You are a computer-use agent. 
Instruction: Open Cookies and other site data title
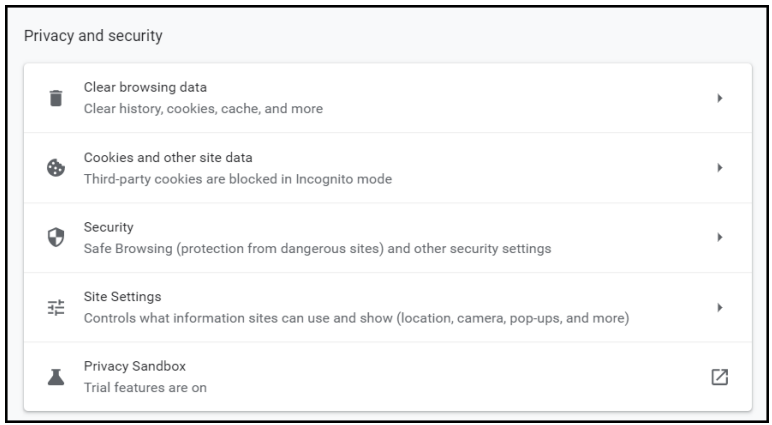point(168,158)
